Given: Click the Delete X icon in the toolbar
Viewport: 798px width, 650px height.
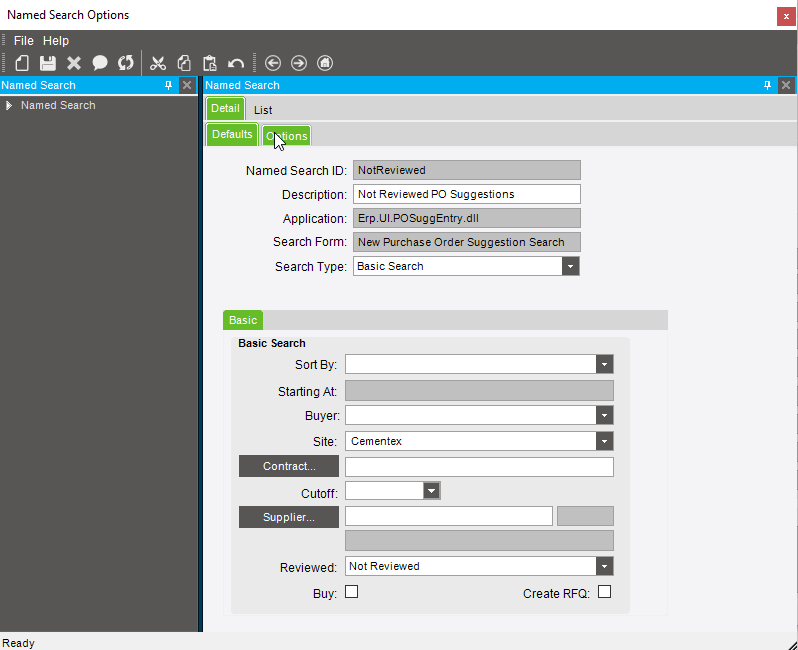Looking at the screenshot, I should [x=74, y=63].
